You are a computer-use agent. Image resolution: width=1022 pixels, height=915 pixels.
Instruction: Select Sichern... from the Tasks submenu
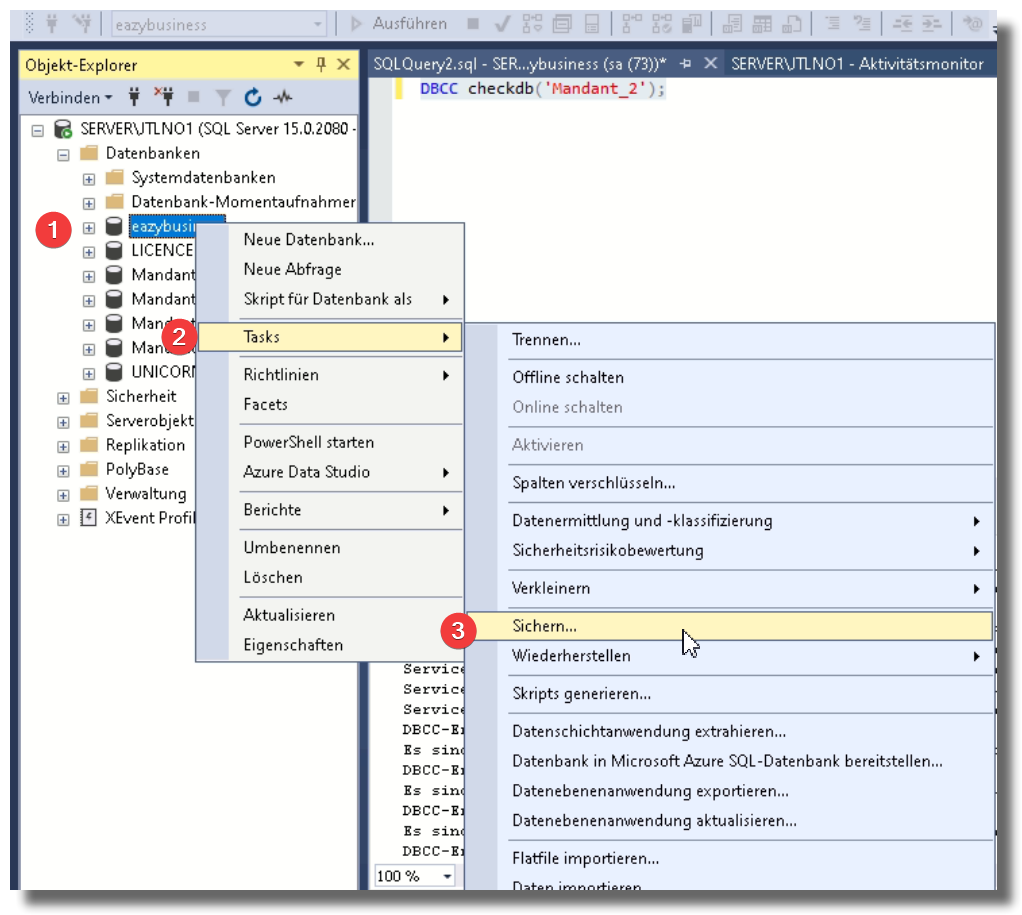(545, 626)
